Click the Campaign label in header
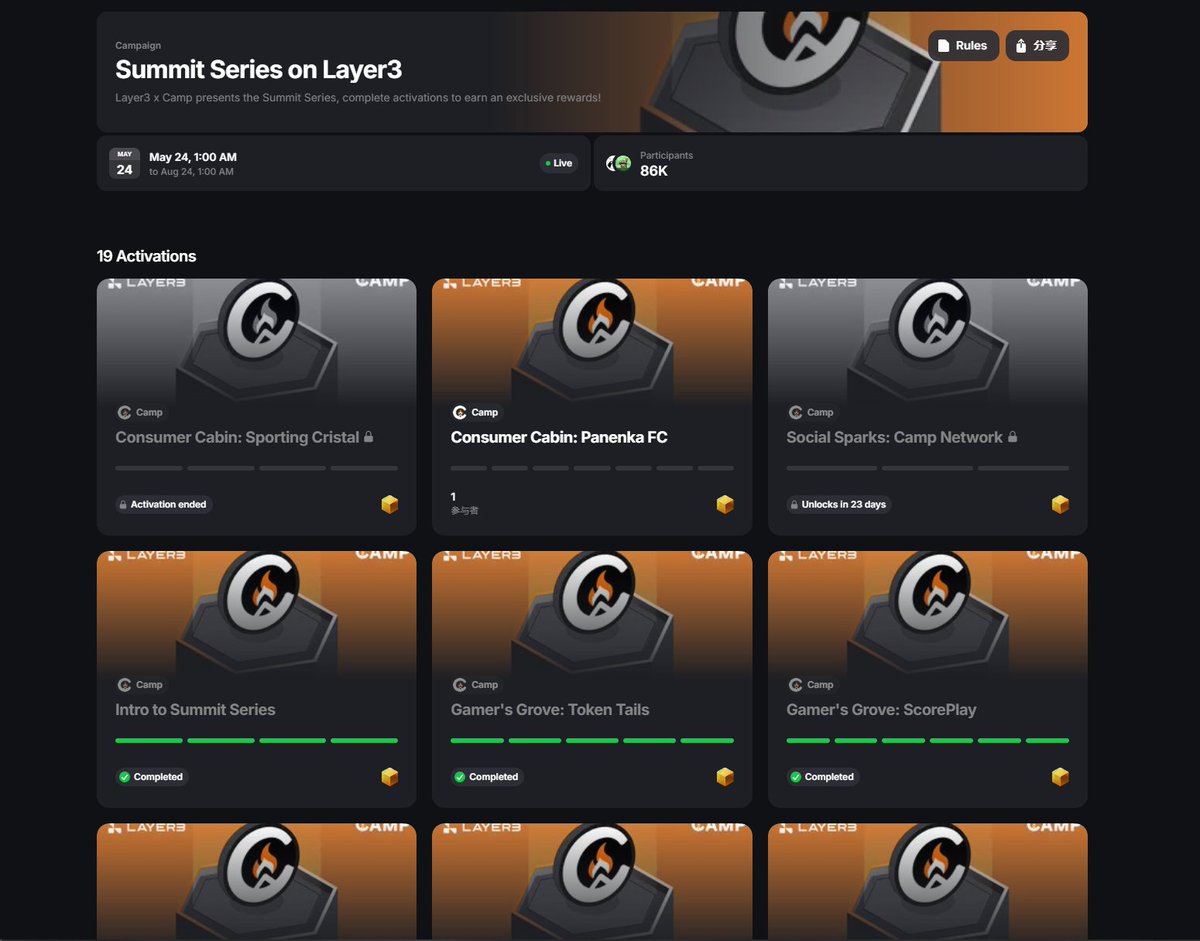 [x=138, y=46]
